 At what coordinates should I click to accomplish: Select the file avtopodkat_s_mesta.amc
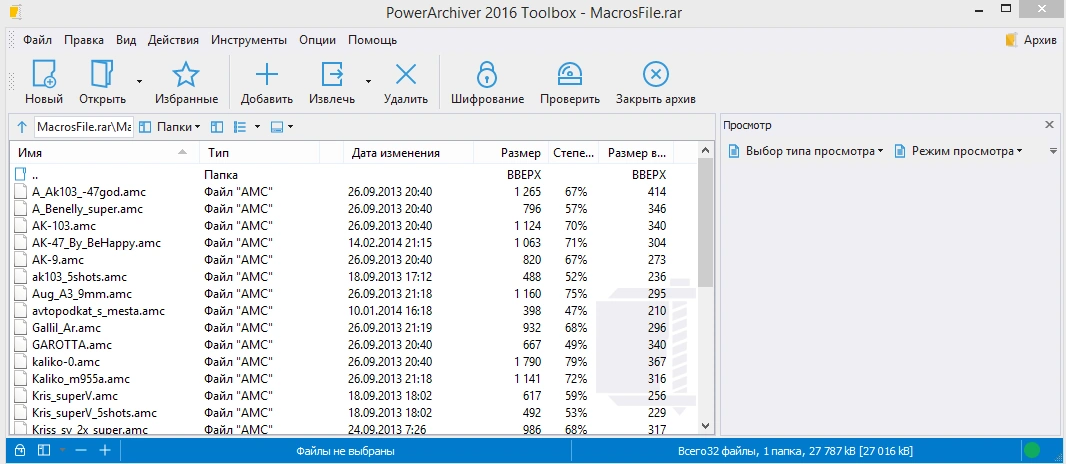98,310
